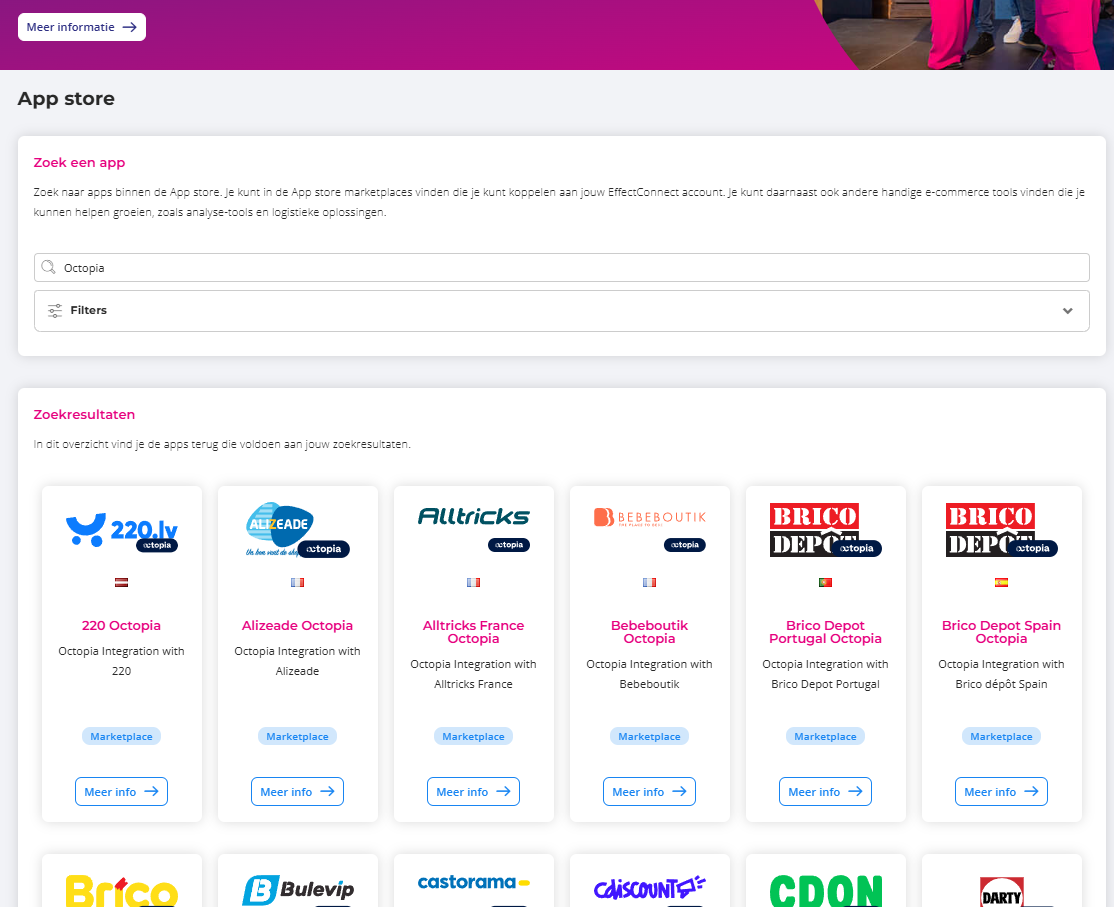This screenshot has width=1114, height=907.
Task: Open the Alizeade Octopia title link
Action: coord(298,626)
